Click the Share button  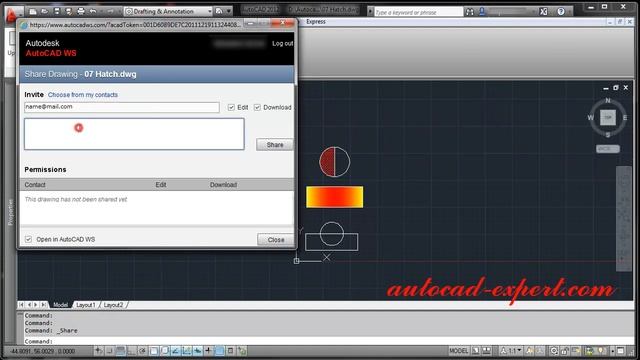[x=275, y=144]
